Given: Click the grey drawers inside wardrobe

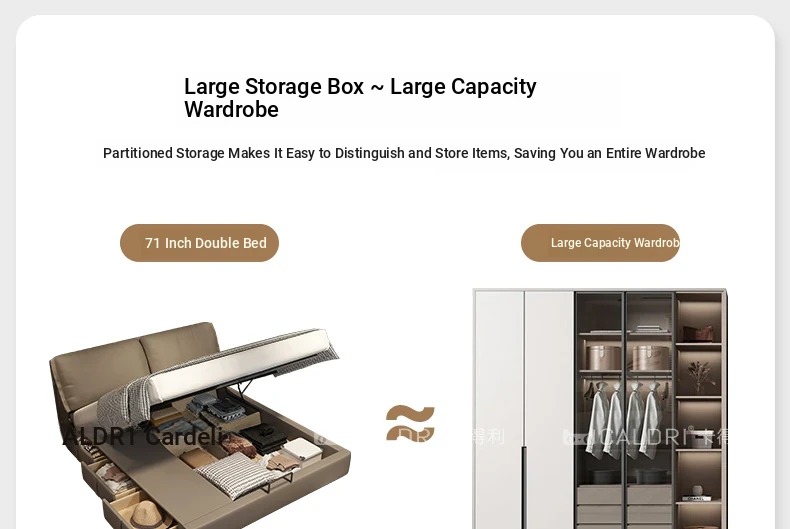Looking at the screenshot, I should pos(623,507).
